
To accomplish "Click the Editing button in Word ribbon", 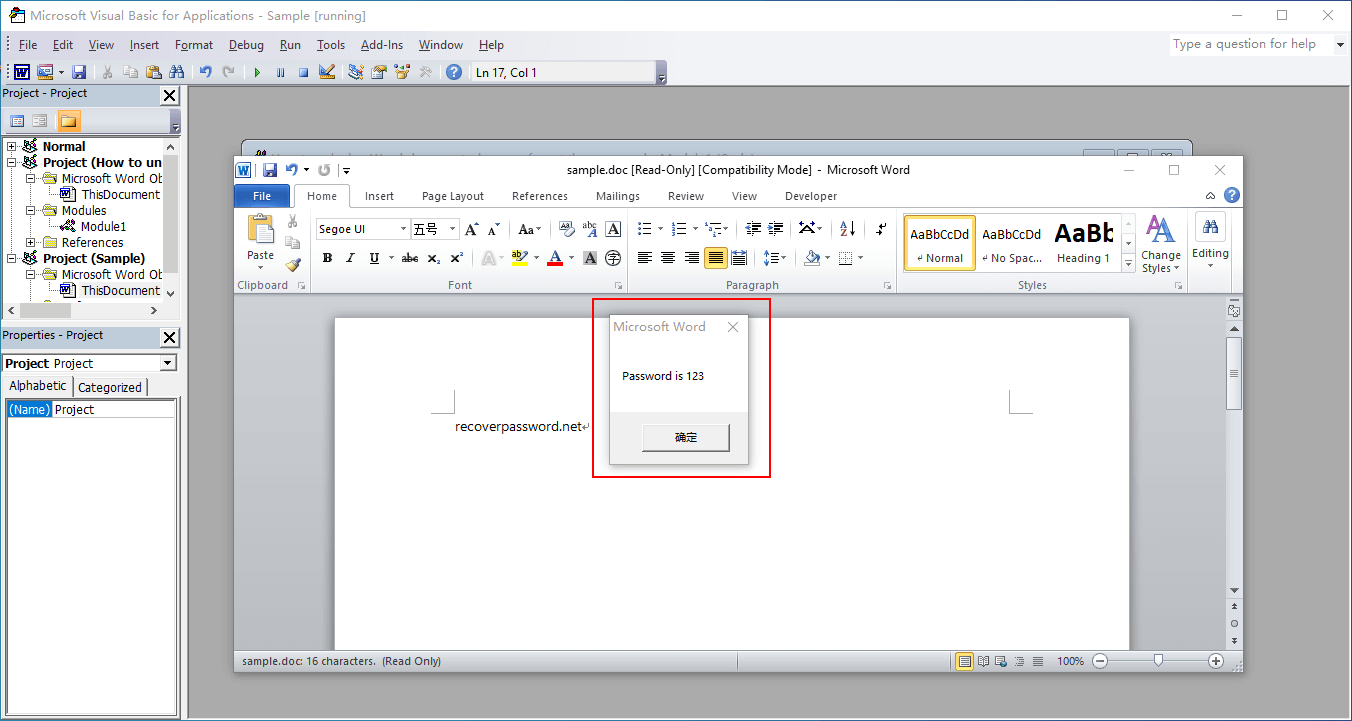I will click(x=1210, y=238).
